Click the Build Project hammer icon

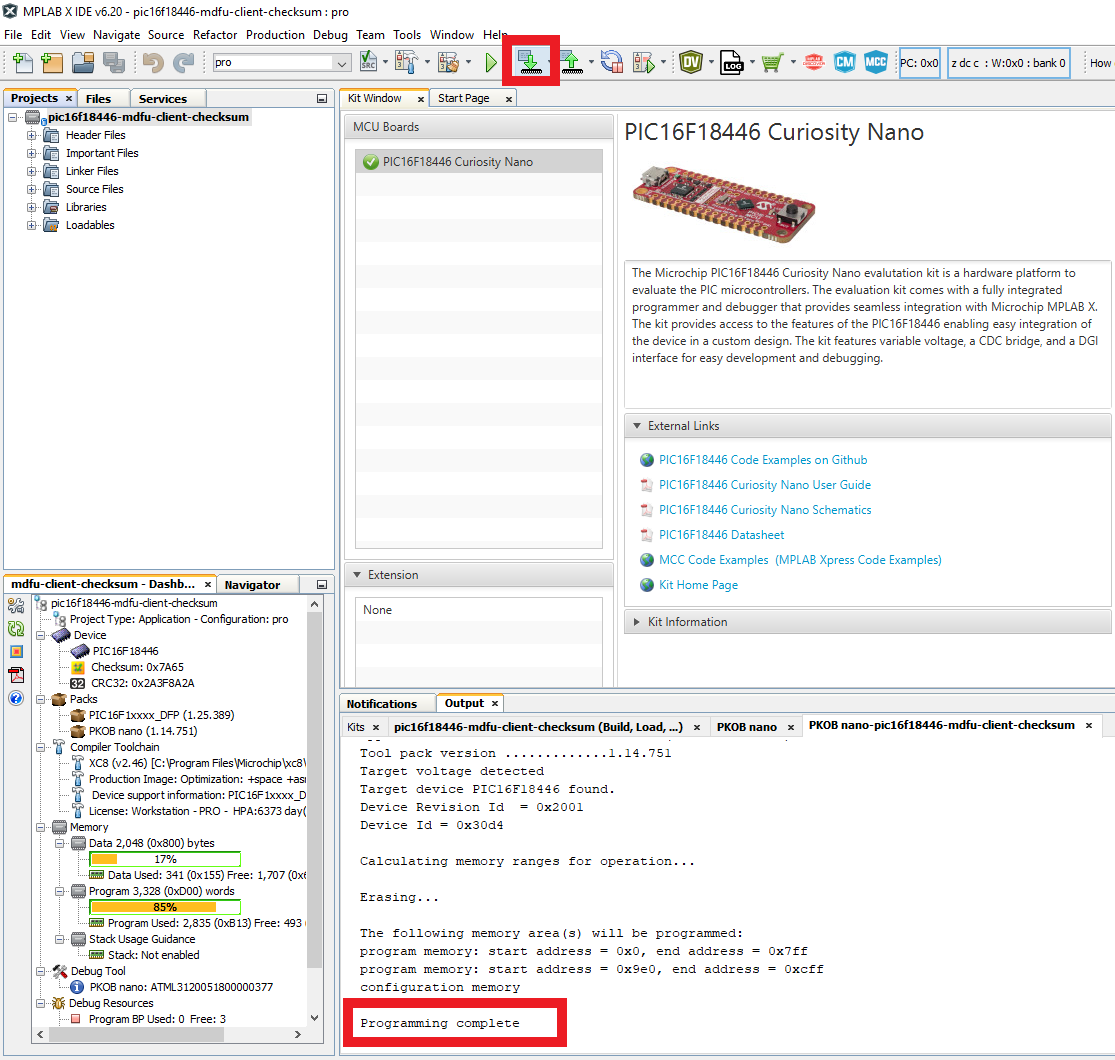pos(405,63)
